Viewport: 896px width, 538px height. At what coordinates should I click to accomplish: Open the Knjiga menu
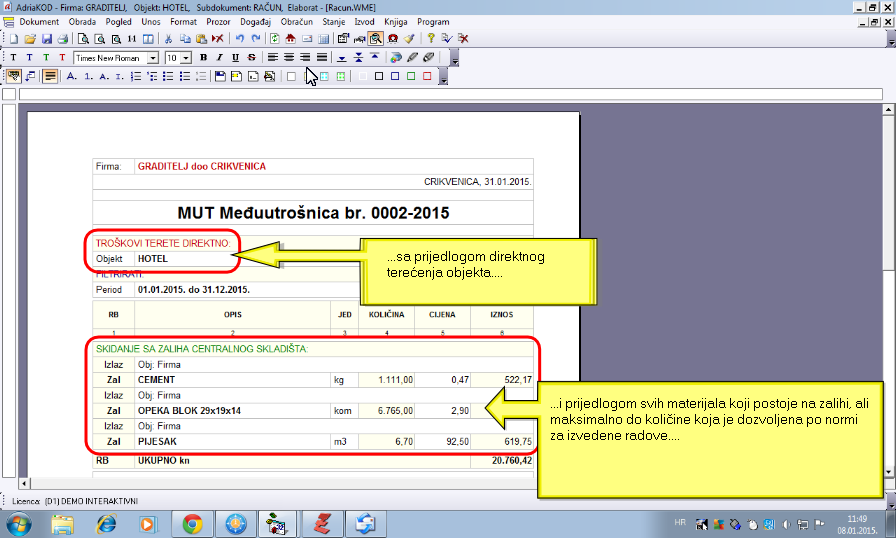(x=395, y=22)
